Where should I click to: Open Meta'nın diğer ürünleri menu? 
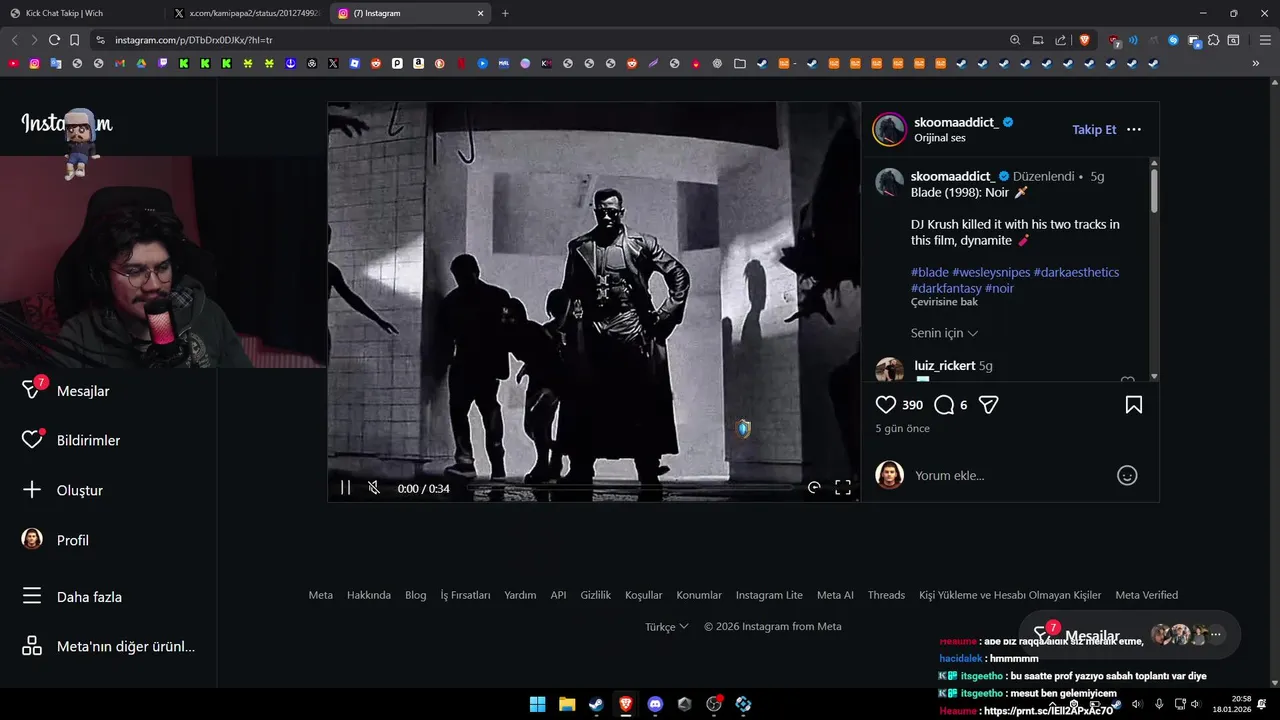coord(108,646)
